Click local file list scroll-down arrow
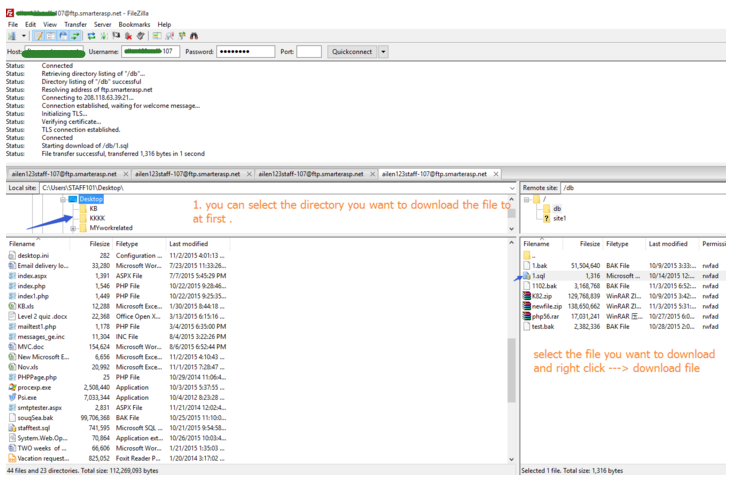Screen dimensions: 740x486 click(x=512, y=460)
